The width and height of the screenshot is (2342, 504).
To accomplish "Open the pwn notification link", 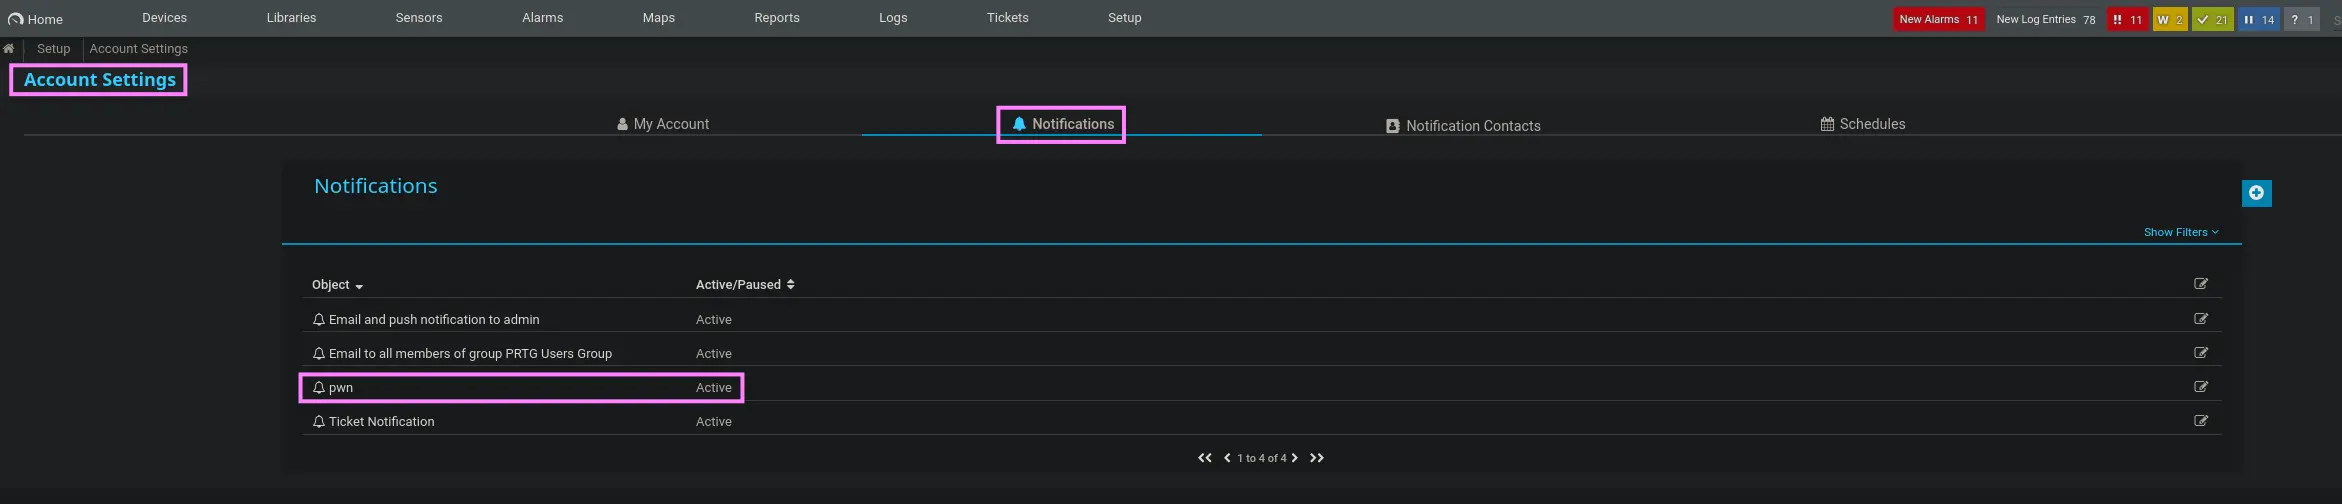I will (x=341, y=388).
